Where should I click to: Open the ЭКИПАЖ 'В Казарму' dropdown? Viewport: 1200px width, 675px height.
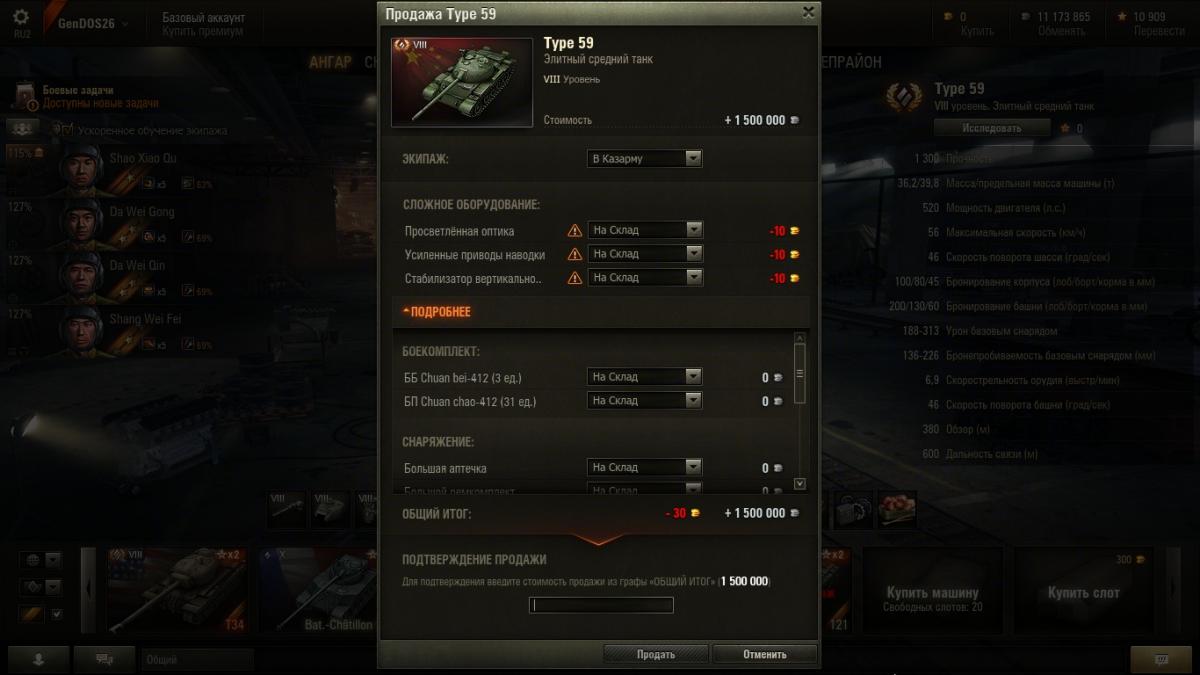coord(644,159)
